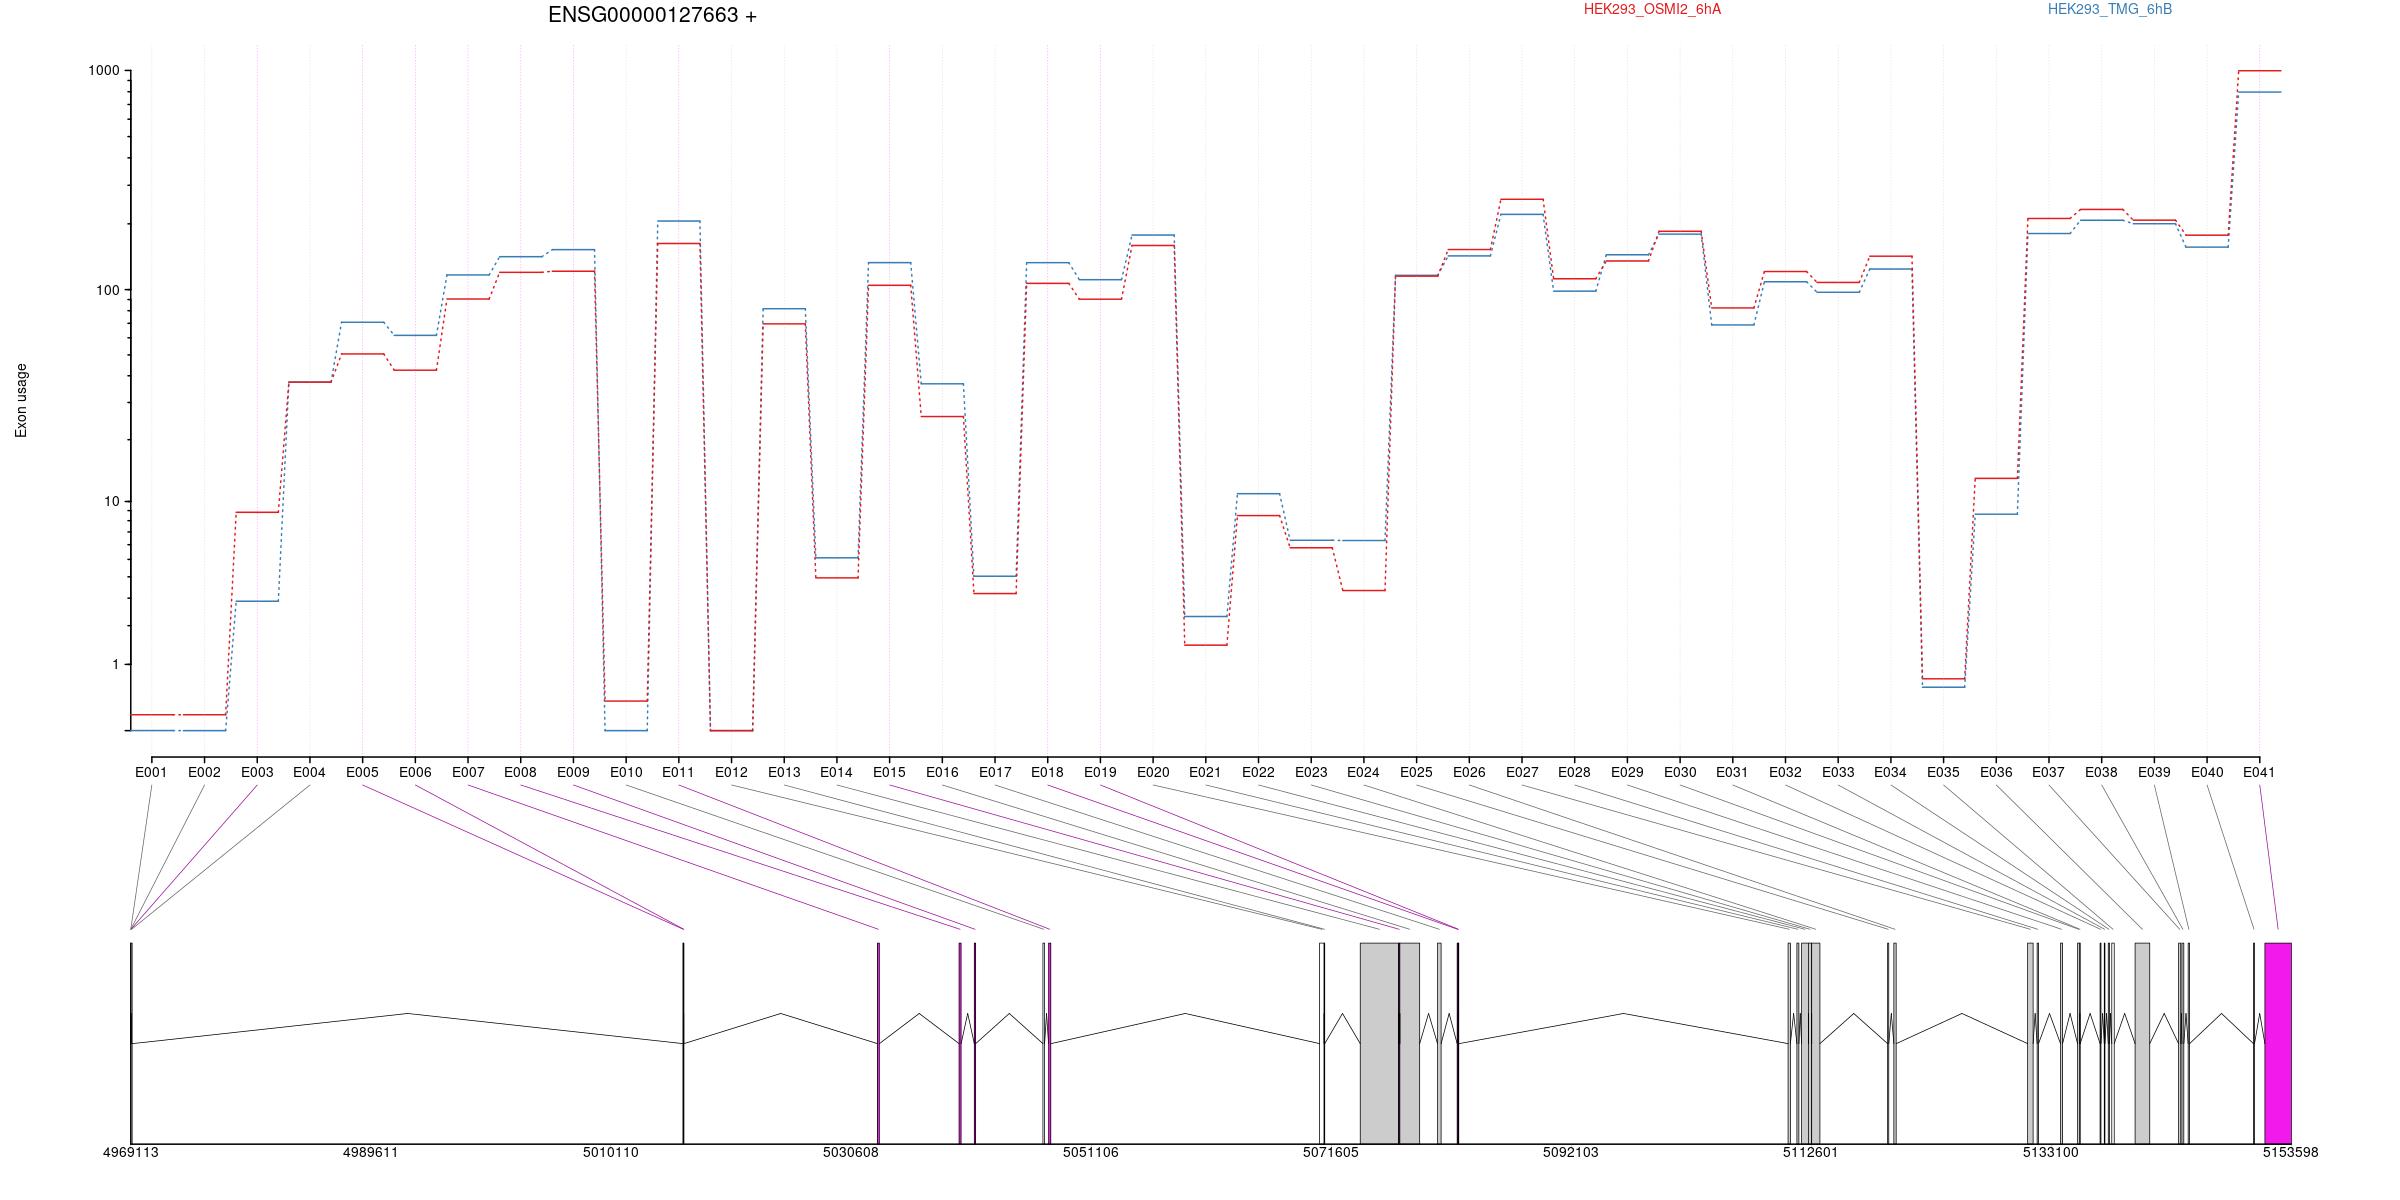Click exon label E039
2400x1200 pixels.
2154,772
